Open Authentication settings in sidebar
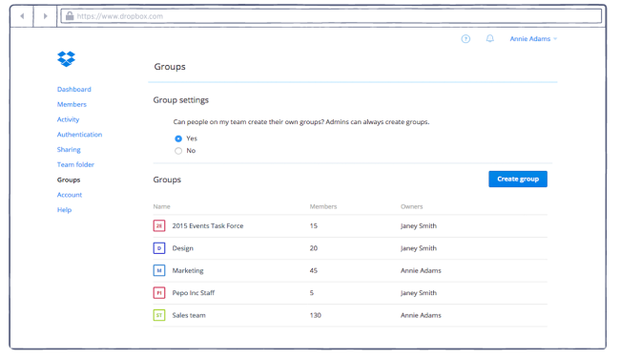The width and height of the screenshot is (620, 360). coord(79,135)
